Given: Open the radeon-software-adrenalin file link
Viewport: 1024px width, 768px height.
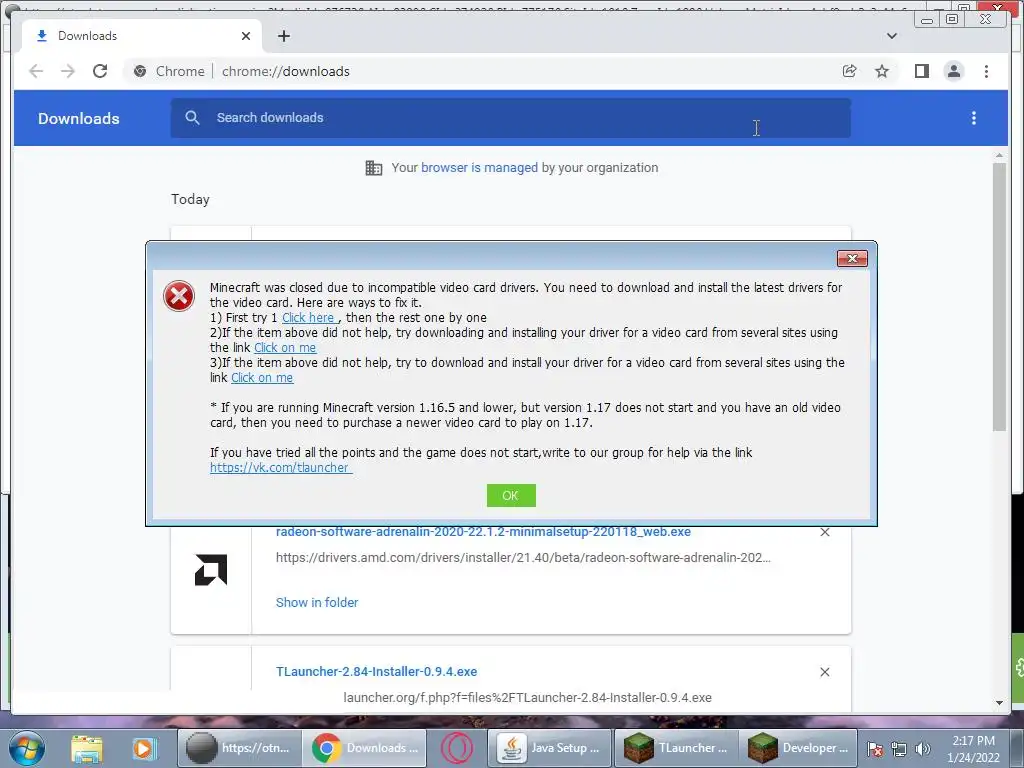Looking at the screenshot, I should click(x=483, y=532).
